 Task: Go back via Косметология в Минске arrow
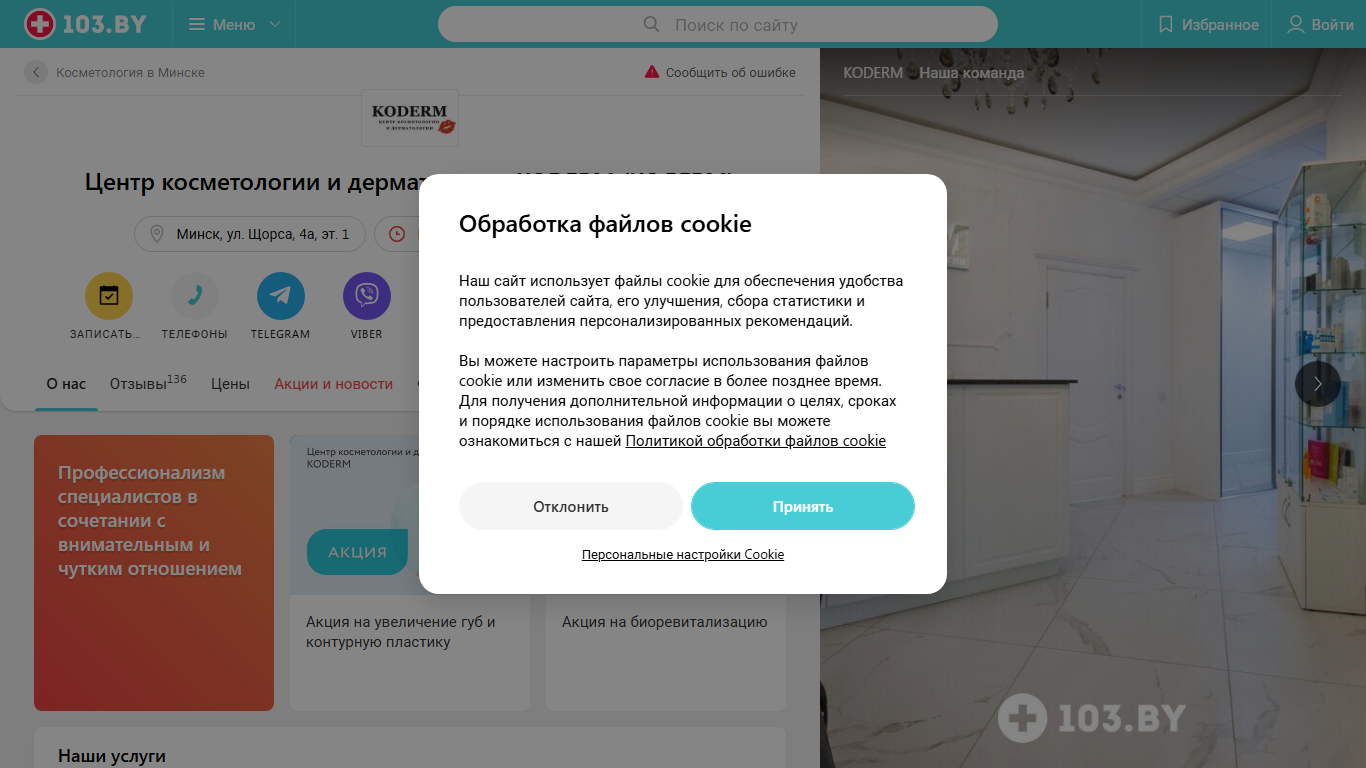tap(36, 72)
